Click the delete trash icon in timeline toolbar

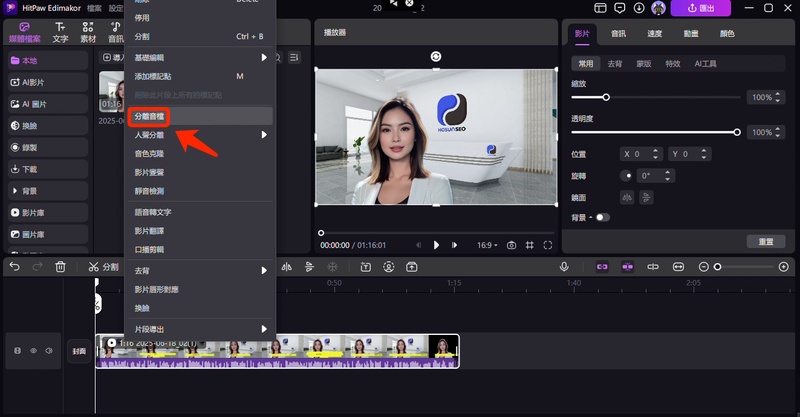pos(61,267)
